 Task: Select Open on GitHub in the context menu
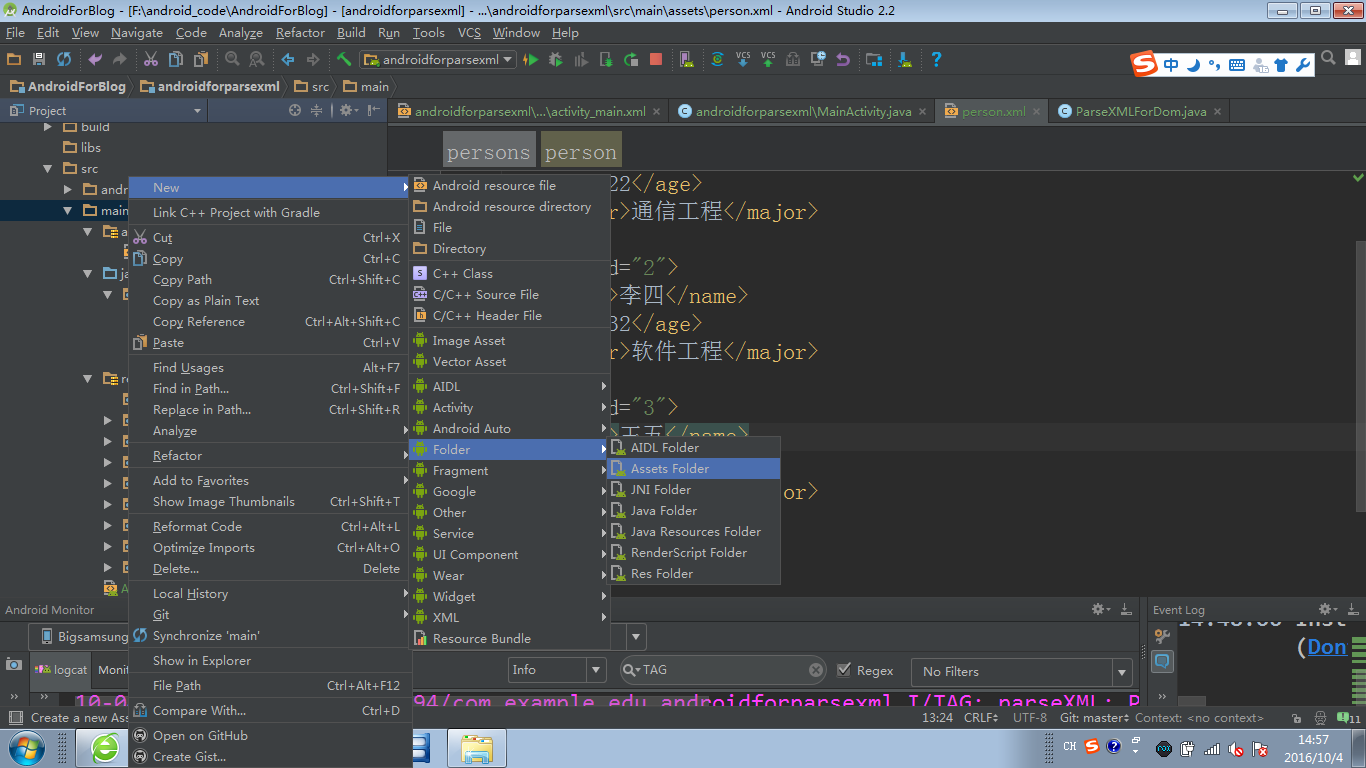270,736
